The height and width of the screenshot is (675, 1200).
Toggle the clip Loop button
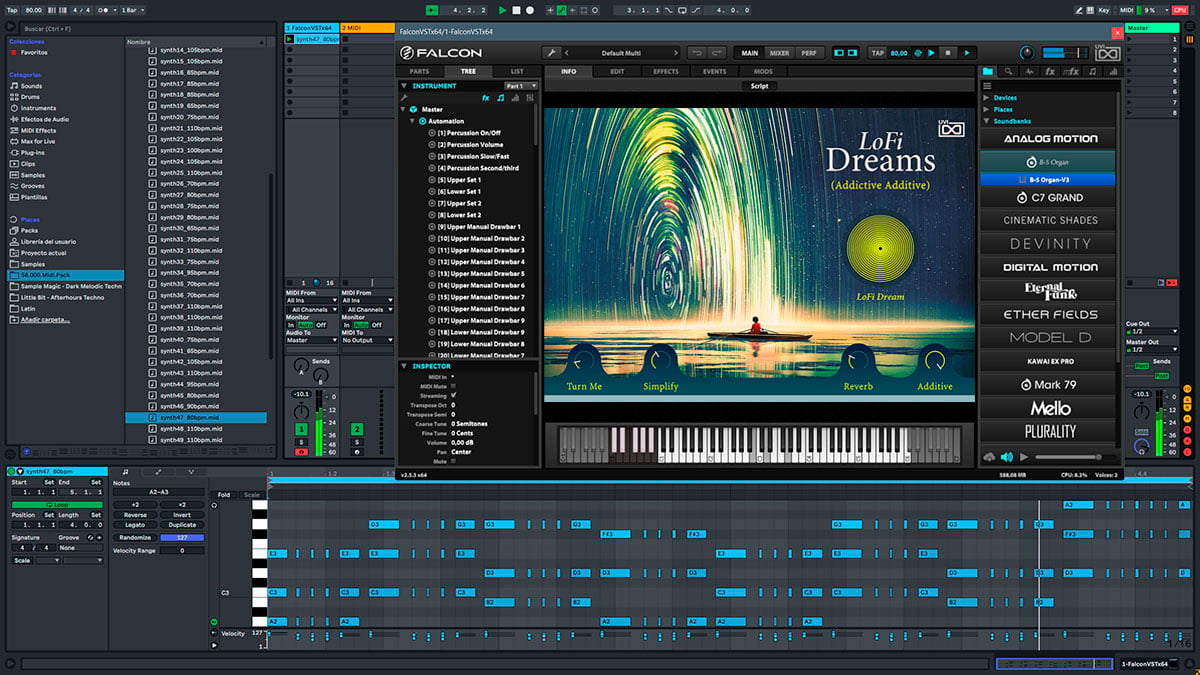(57, 504)
